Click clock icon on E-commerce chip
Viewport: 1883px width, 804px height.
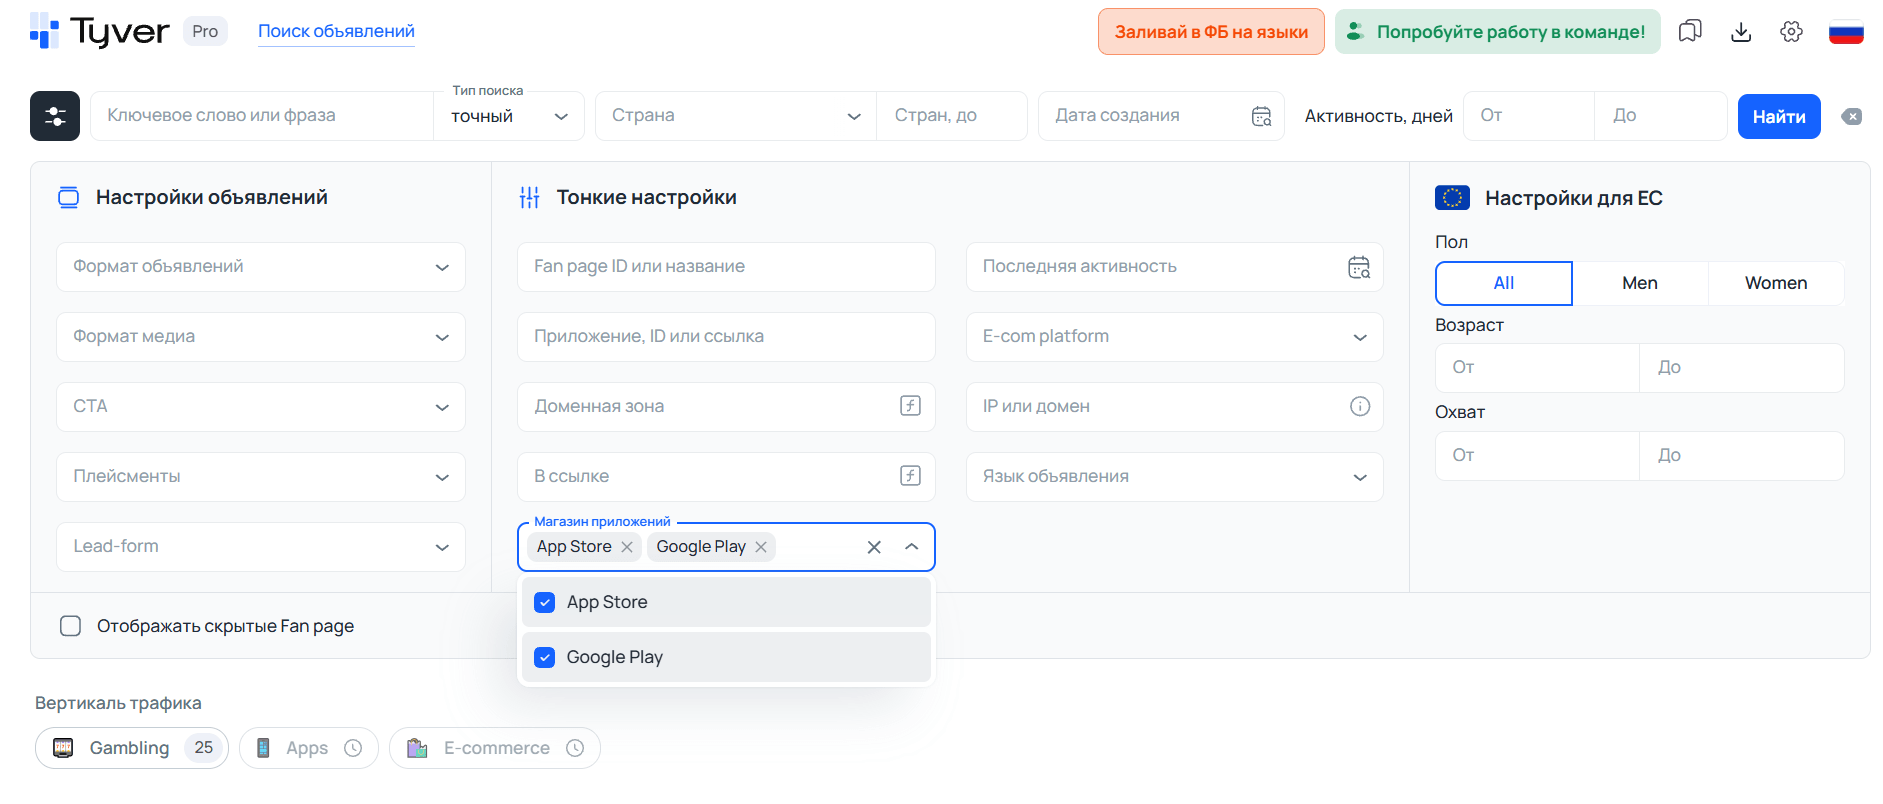click(575, 748)
